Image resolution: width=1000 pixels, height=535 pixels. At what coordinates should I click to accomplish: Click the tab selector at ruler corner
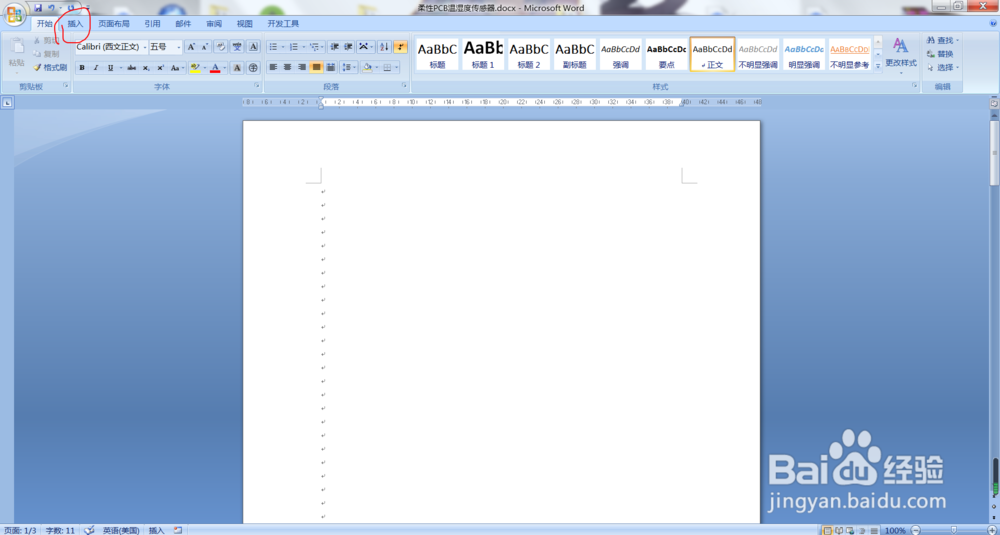[x=6, y=102]
